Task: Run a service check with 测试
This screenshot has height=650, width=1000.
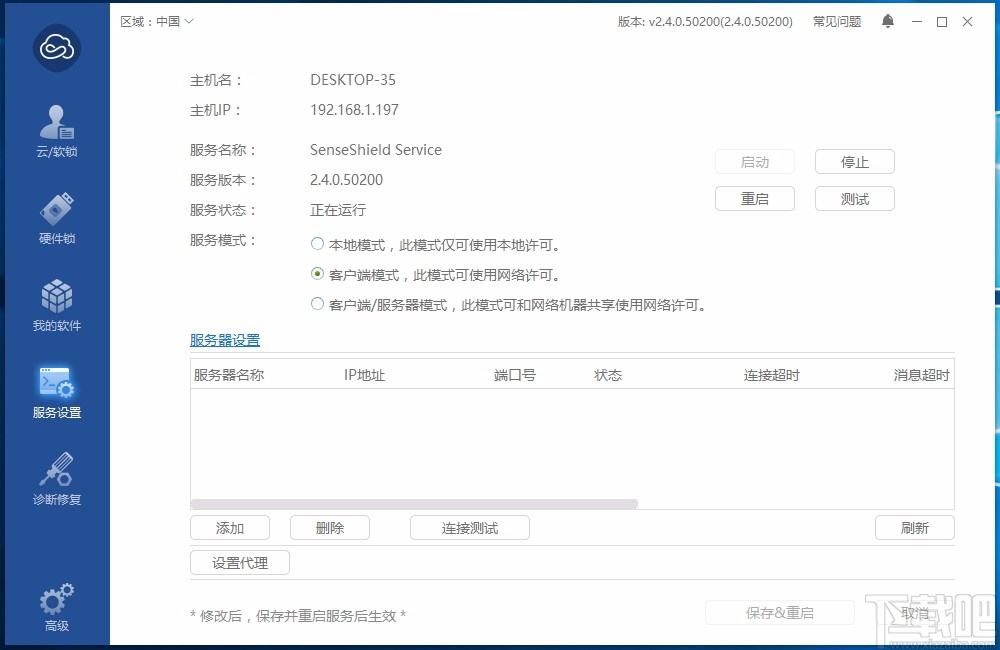Action: (x=854, y=198)
